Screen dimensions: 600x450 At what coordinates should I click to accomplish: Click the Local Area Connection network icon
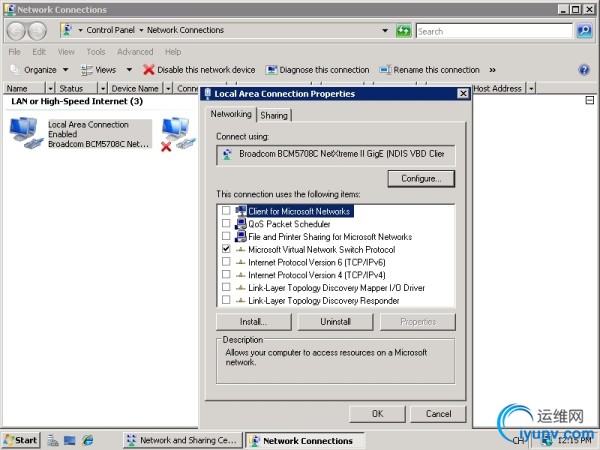click(26, 133)
